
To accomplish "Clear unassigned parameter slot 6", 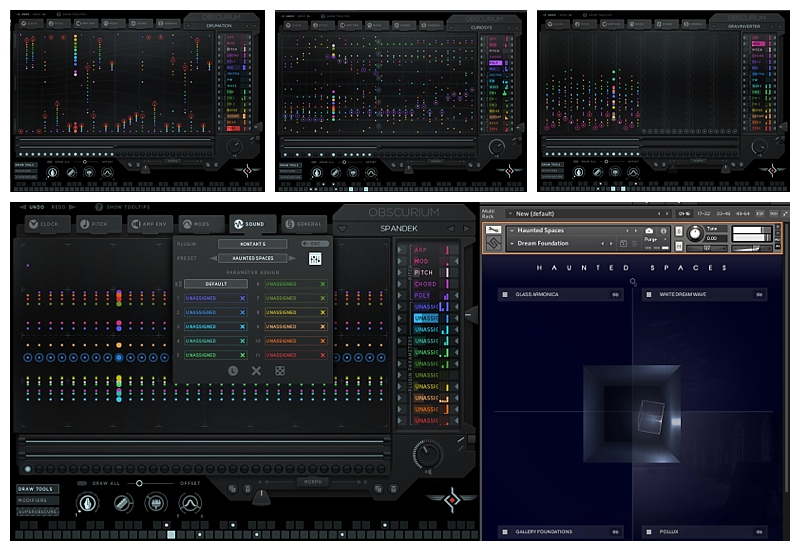I will pyautogui.click(x=322, y=284).
